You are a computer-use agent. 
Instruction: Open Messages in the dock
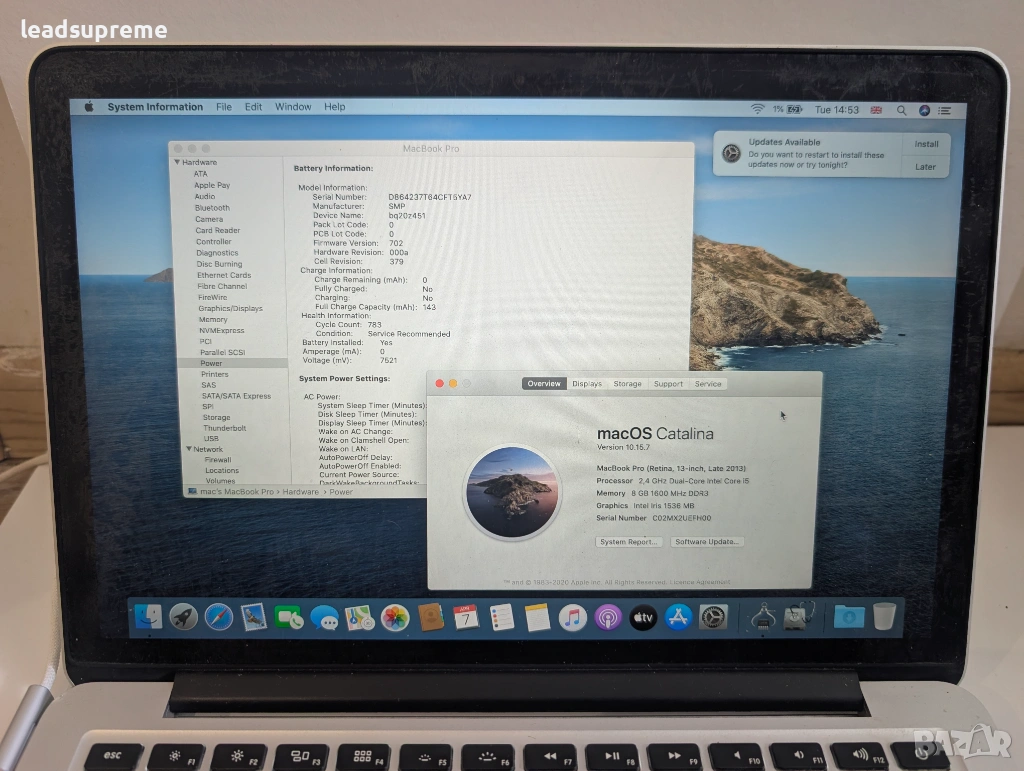[324, 618]
